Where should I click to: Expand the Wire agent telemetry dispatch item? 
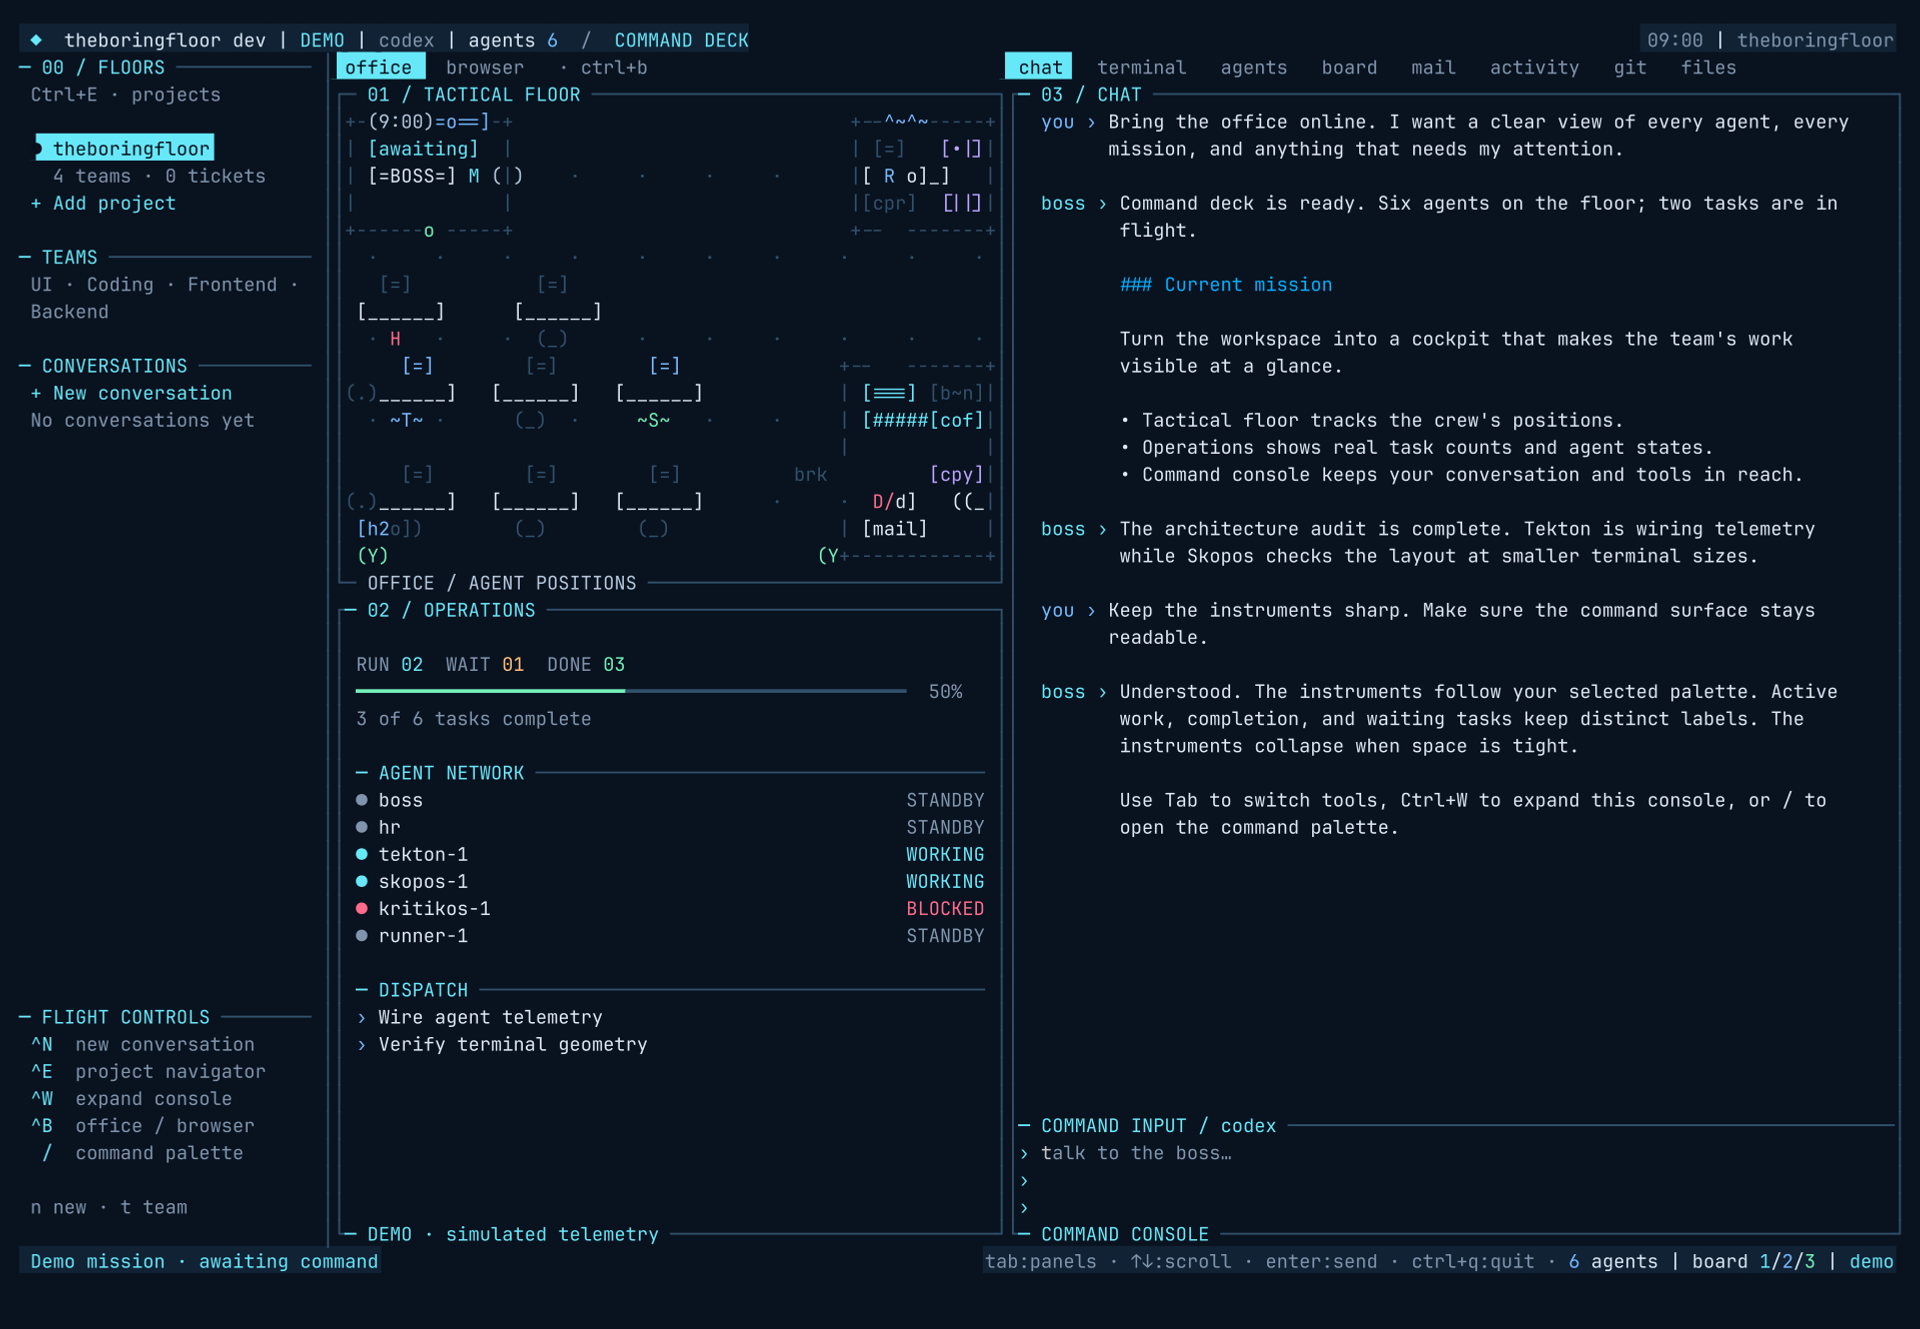pos(480,1017)
